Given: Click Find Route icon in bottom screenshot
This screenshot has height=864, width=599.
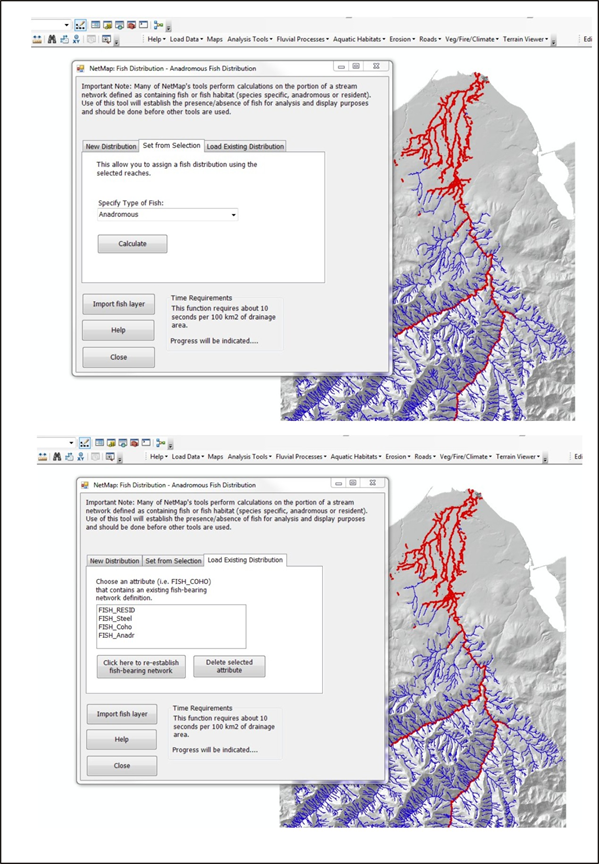Looking at the screenshot, I should pos(69,456).
